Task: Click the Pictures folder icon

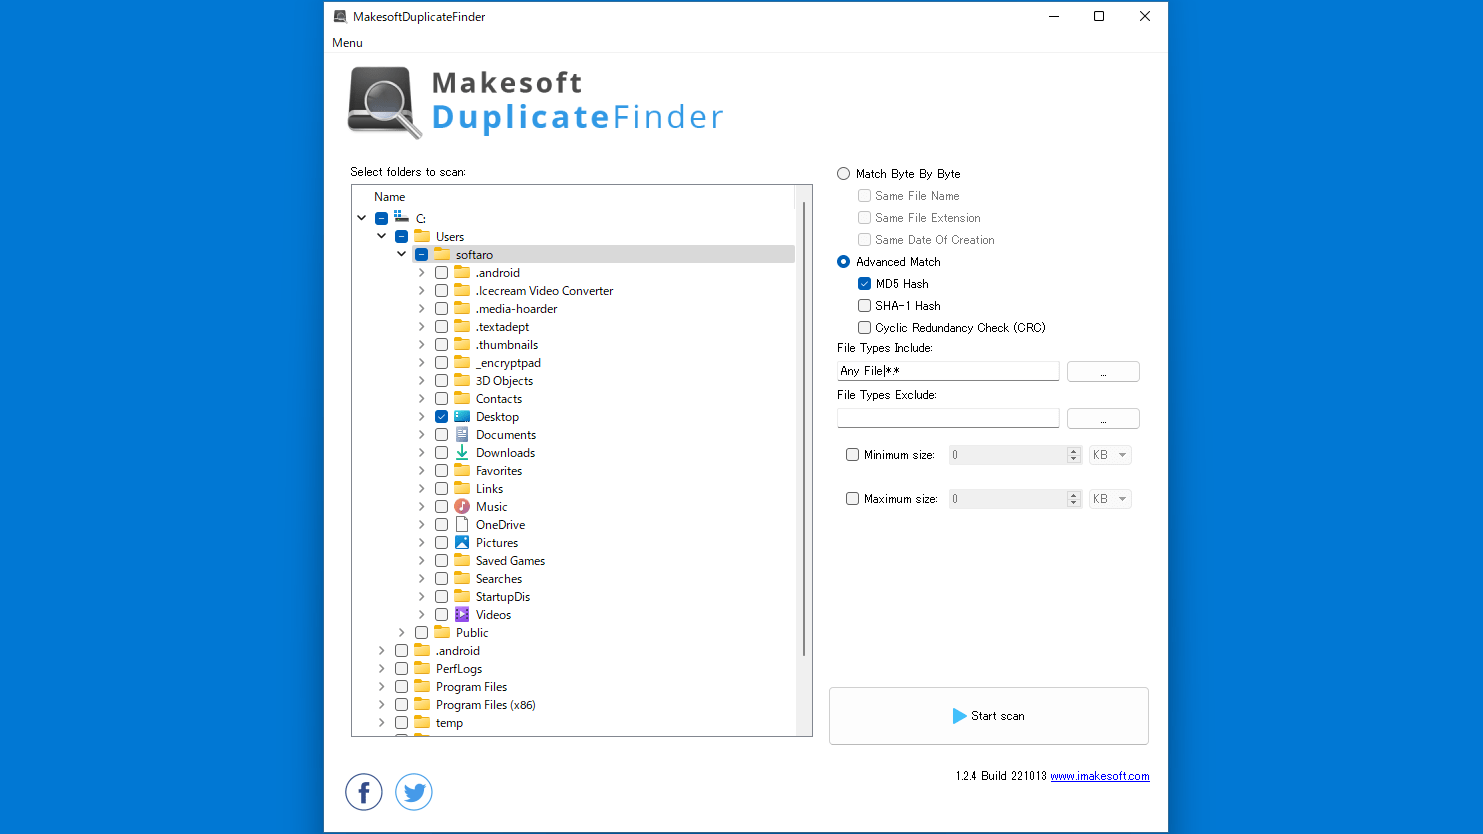Action: pos(462,542)
